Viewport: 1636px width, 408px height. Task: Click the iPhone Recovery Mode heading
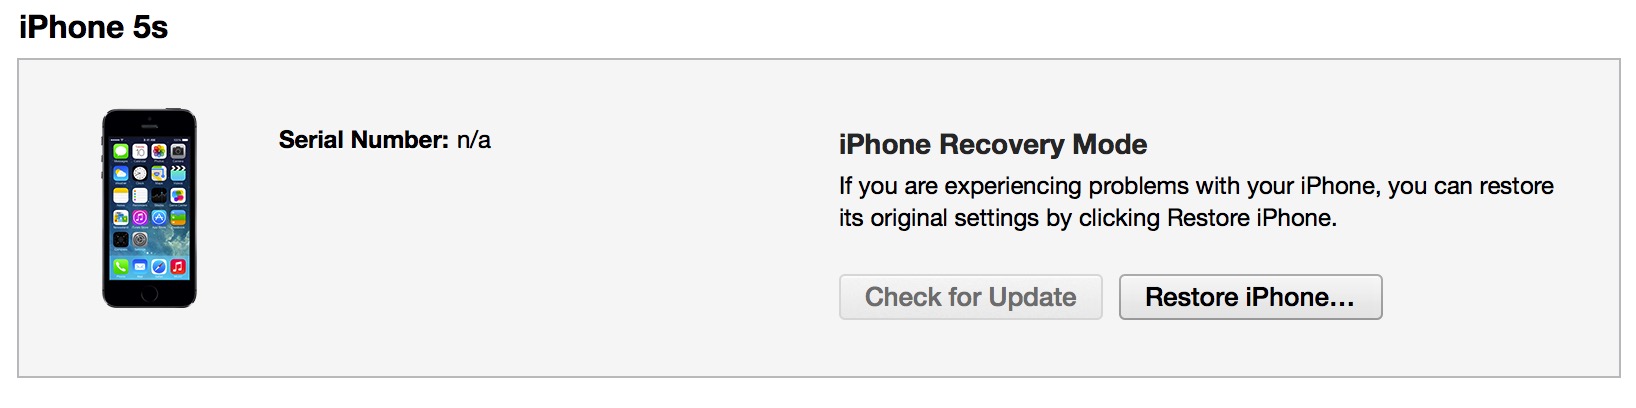point(992,145)
